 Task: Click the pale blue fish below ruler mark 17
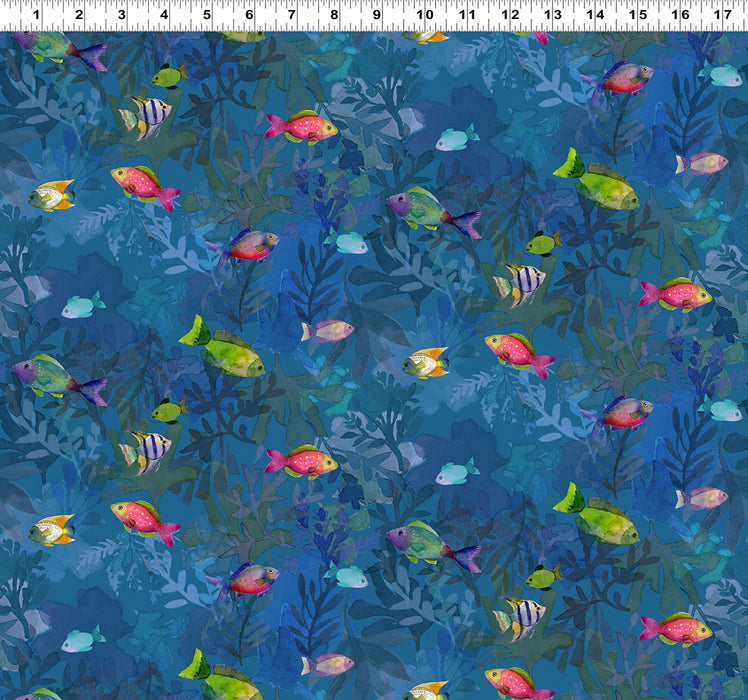(722, 74)
